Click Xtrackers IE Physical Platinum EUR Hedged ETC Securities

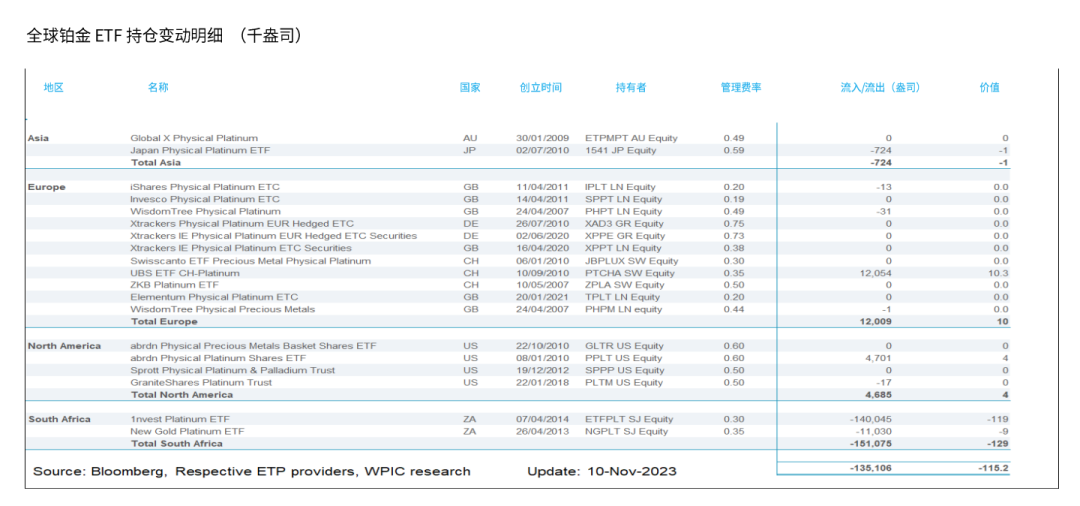(x=273, y=235)
